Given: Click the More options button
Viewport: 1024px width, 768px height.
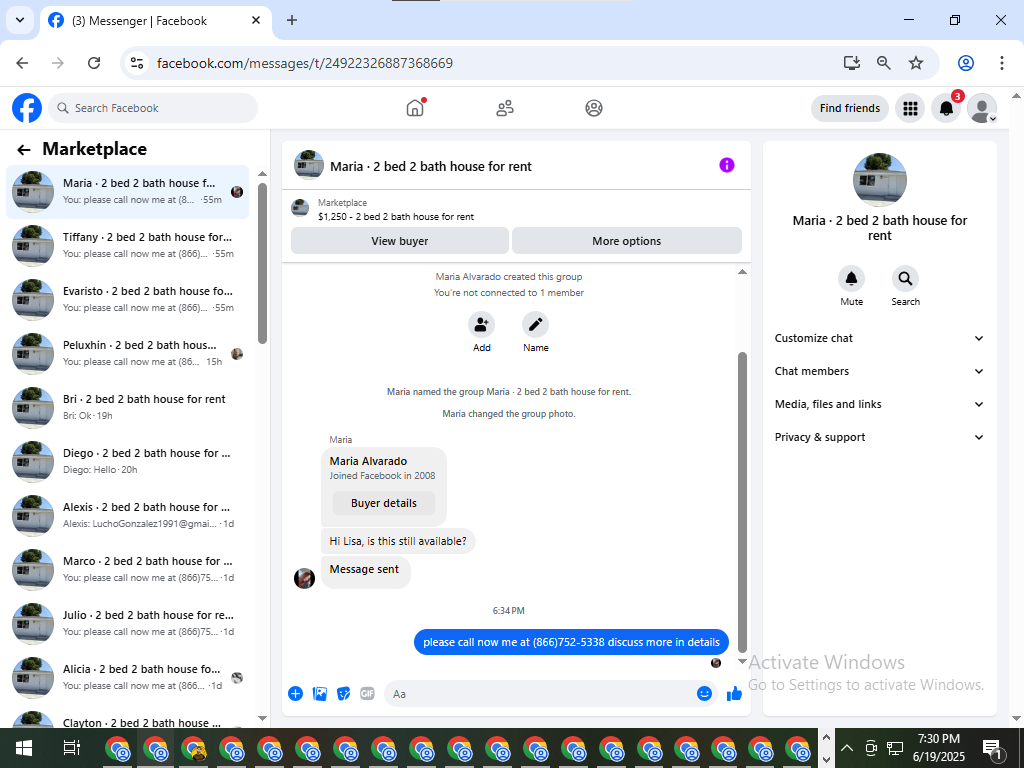Looking at the screenshot, I should coord(627,241).
